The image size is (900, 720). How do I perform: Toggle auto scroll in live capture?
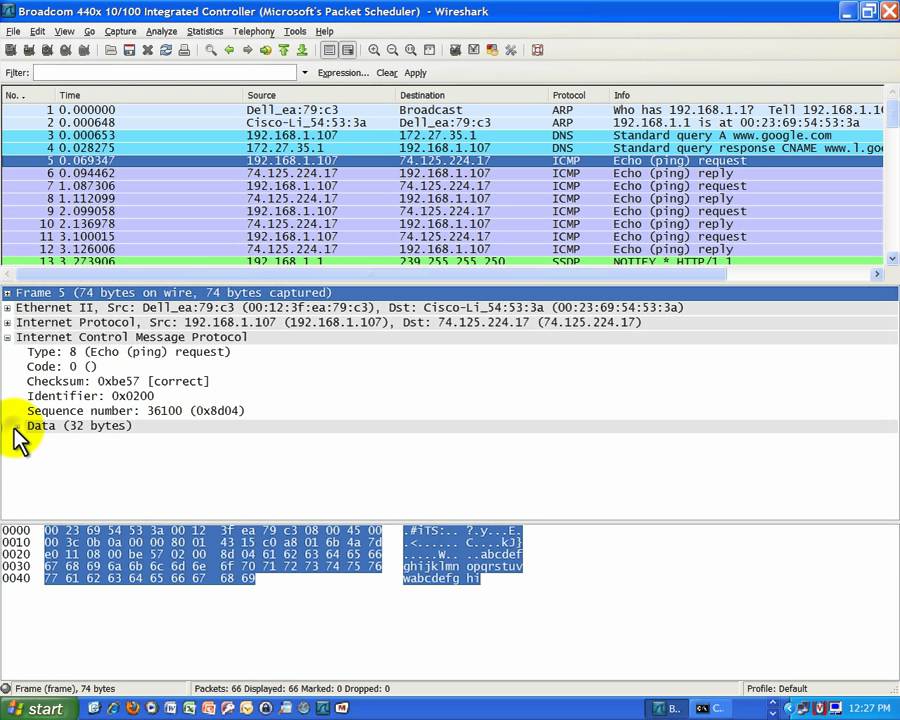click(348, 51)
